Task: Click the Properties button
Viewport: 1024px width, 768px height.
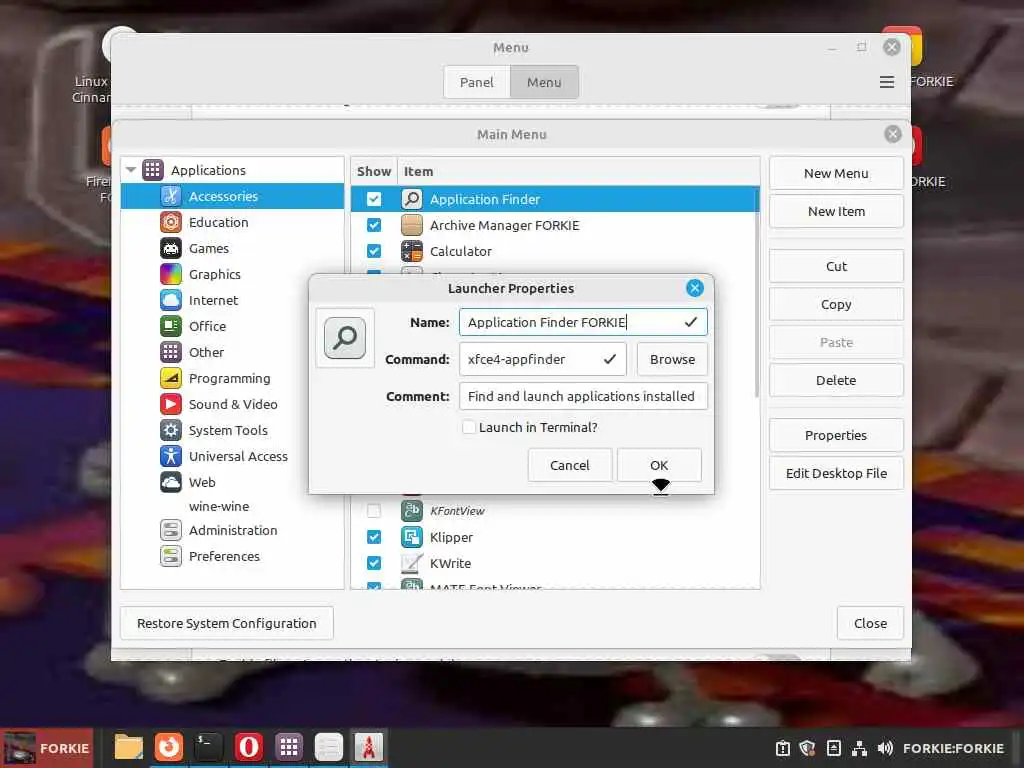Action: 836,436
